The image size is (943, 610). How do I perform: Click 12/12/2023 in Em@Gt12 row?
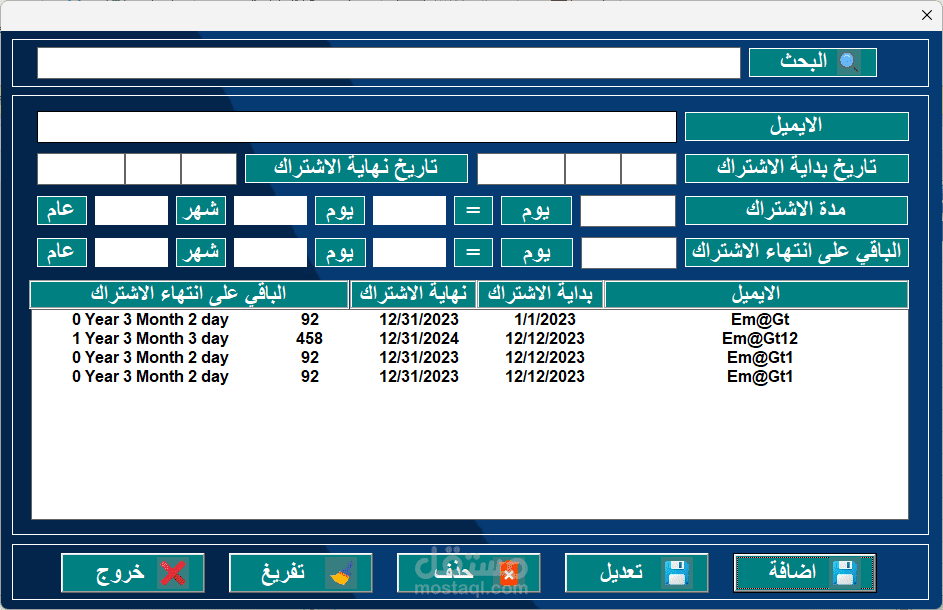click(x=545, y=339)
